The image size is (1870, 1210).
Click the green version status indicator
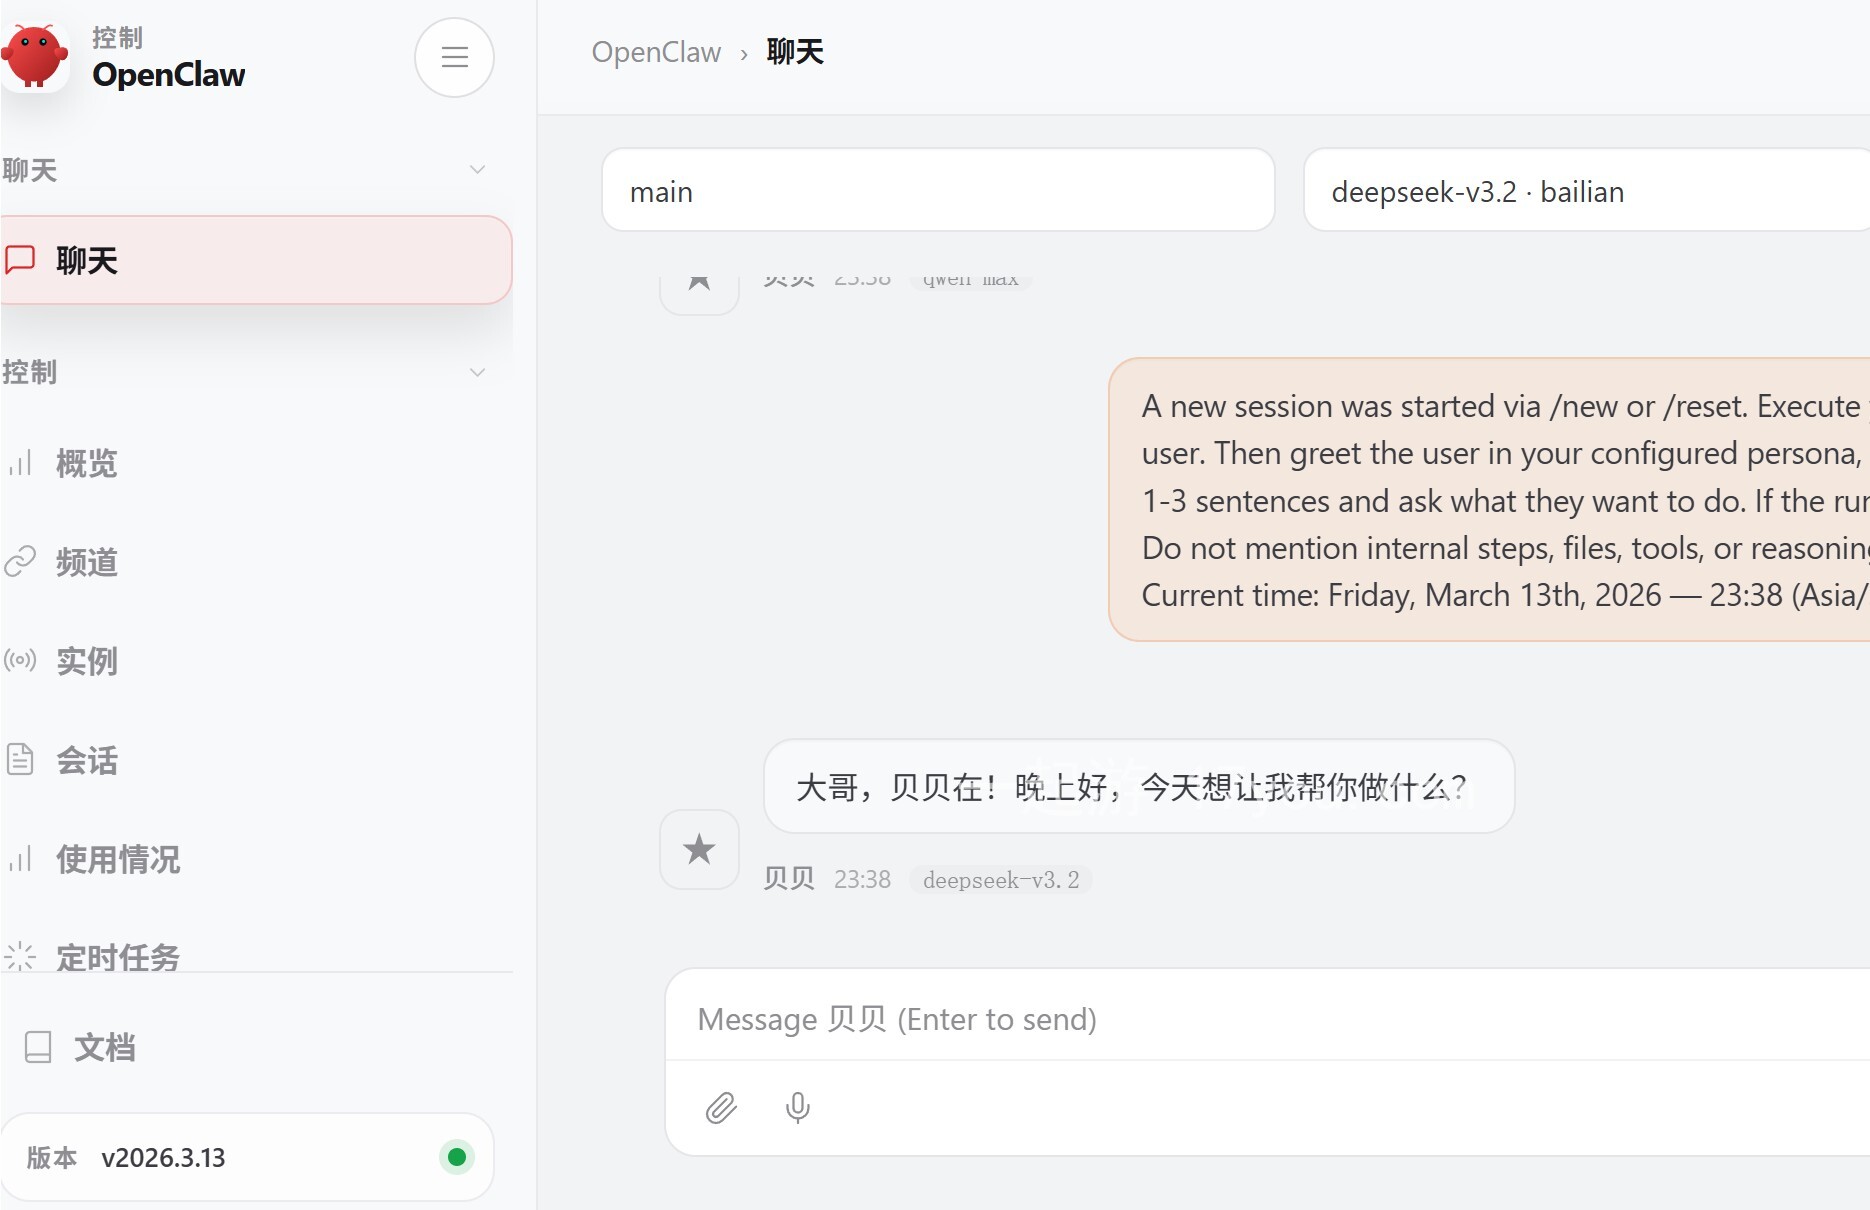(x=456, y=1157)
